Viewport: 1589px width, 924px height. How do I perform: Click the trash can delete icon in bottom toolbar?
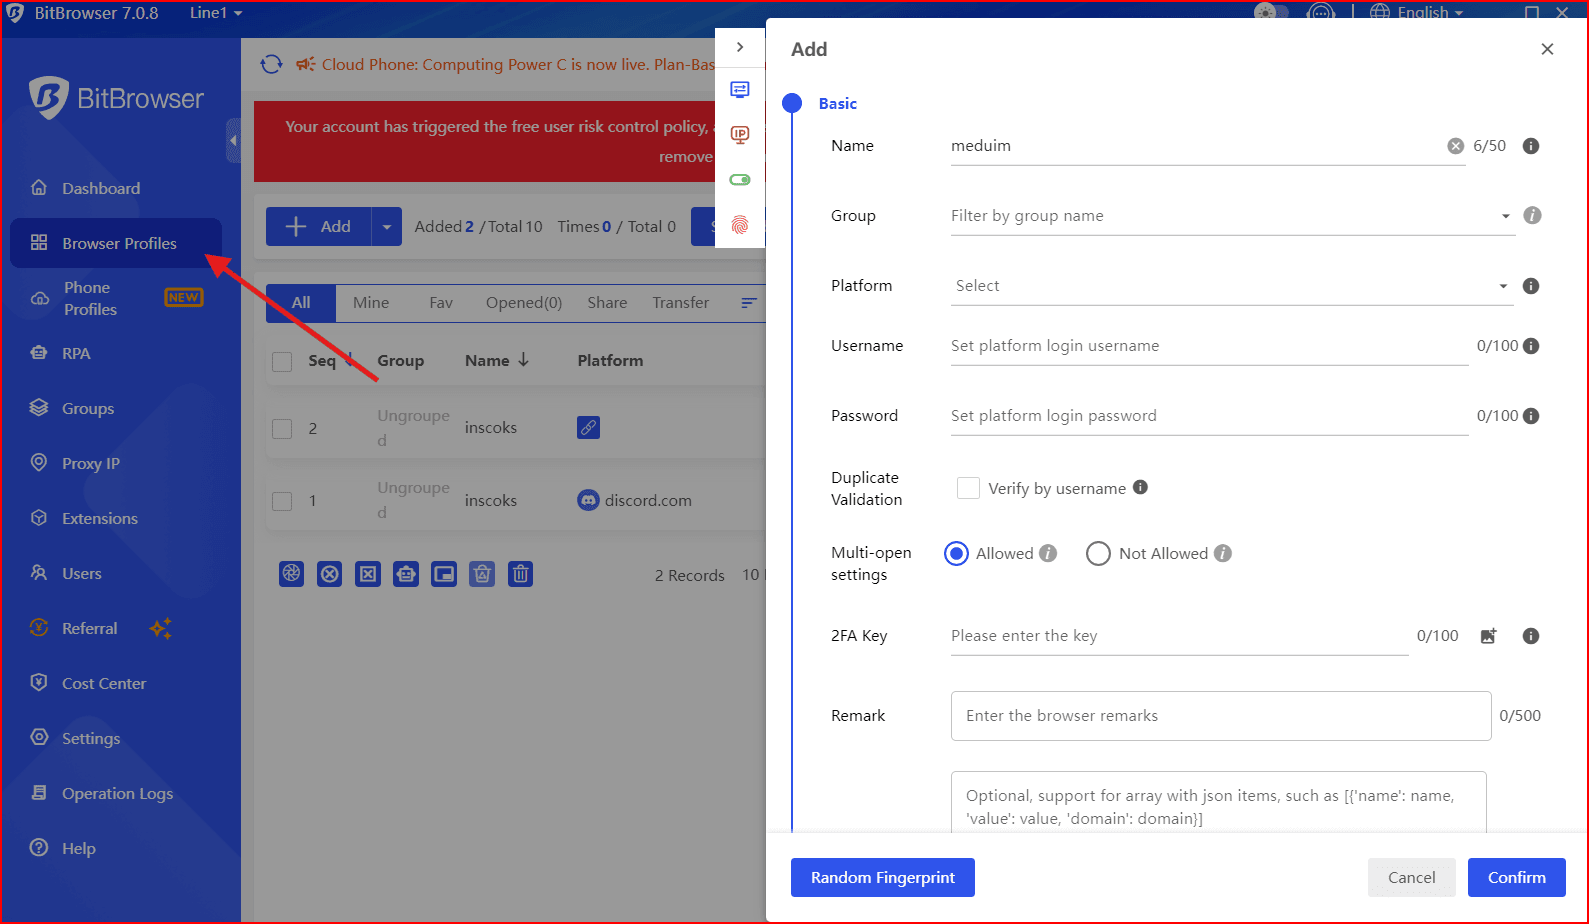pyautogui.click(x=520, y=574)
